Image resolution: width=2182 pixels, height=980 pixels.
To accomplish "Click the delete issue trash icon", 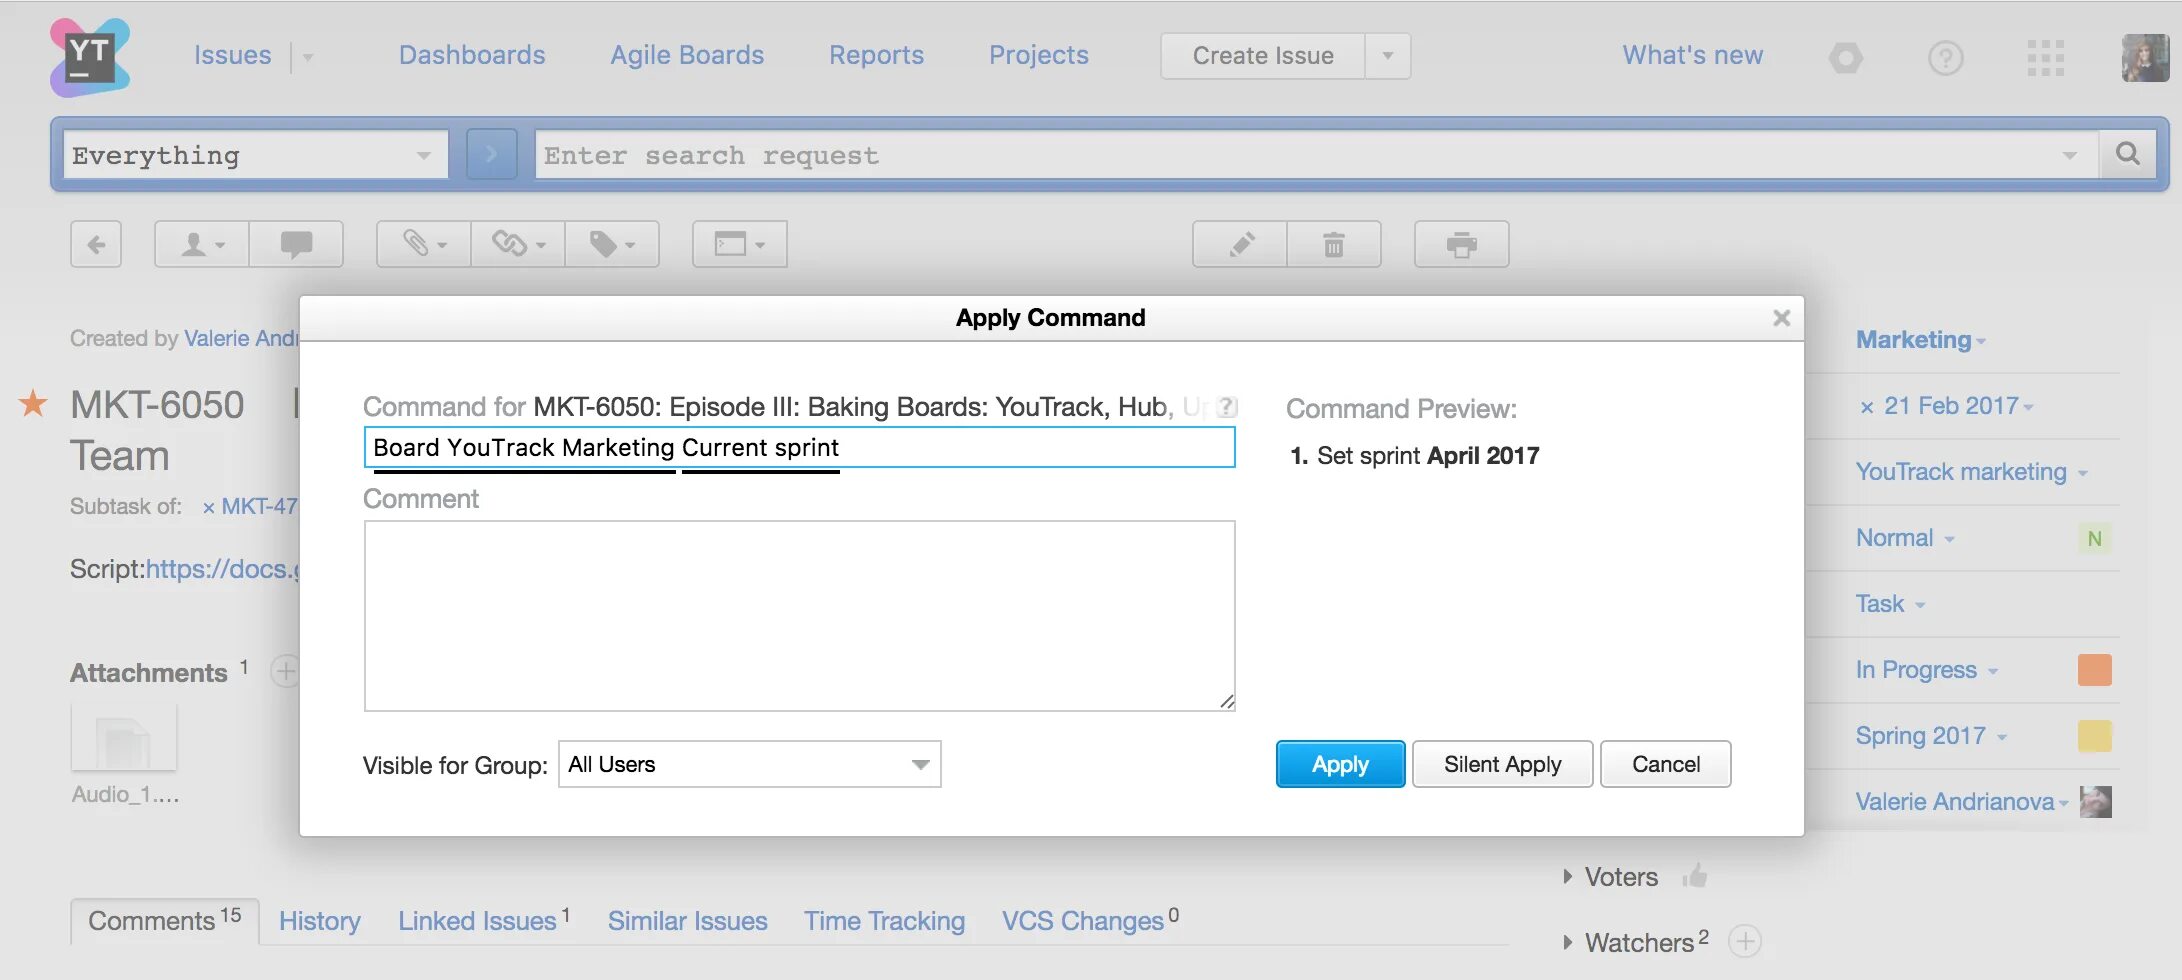I will tap(1334, 243).
